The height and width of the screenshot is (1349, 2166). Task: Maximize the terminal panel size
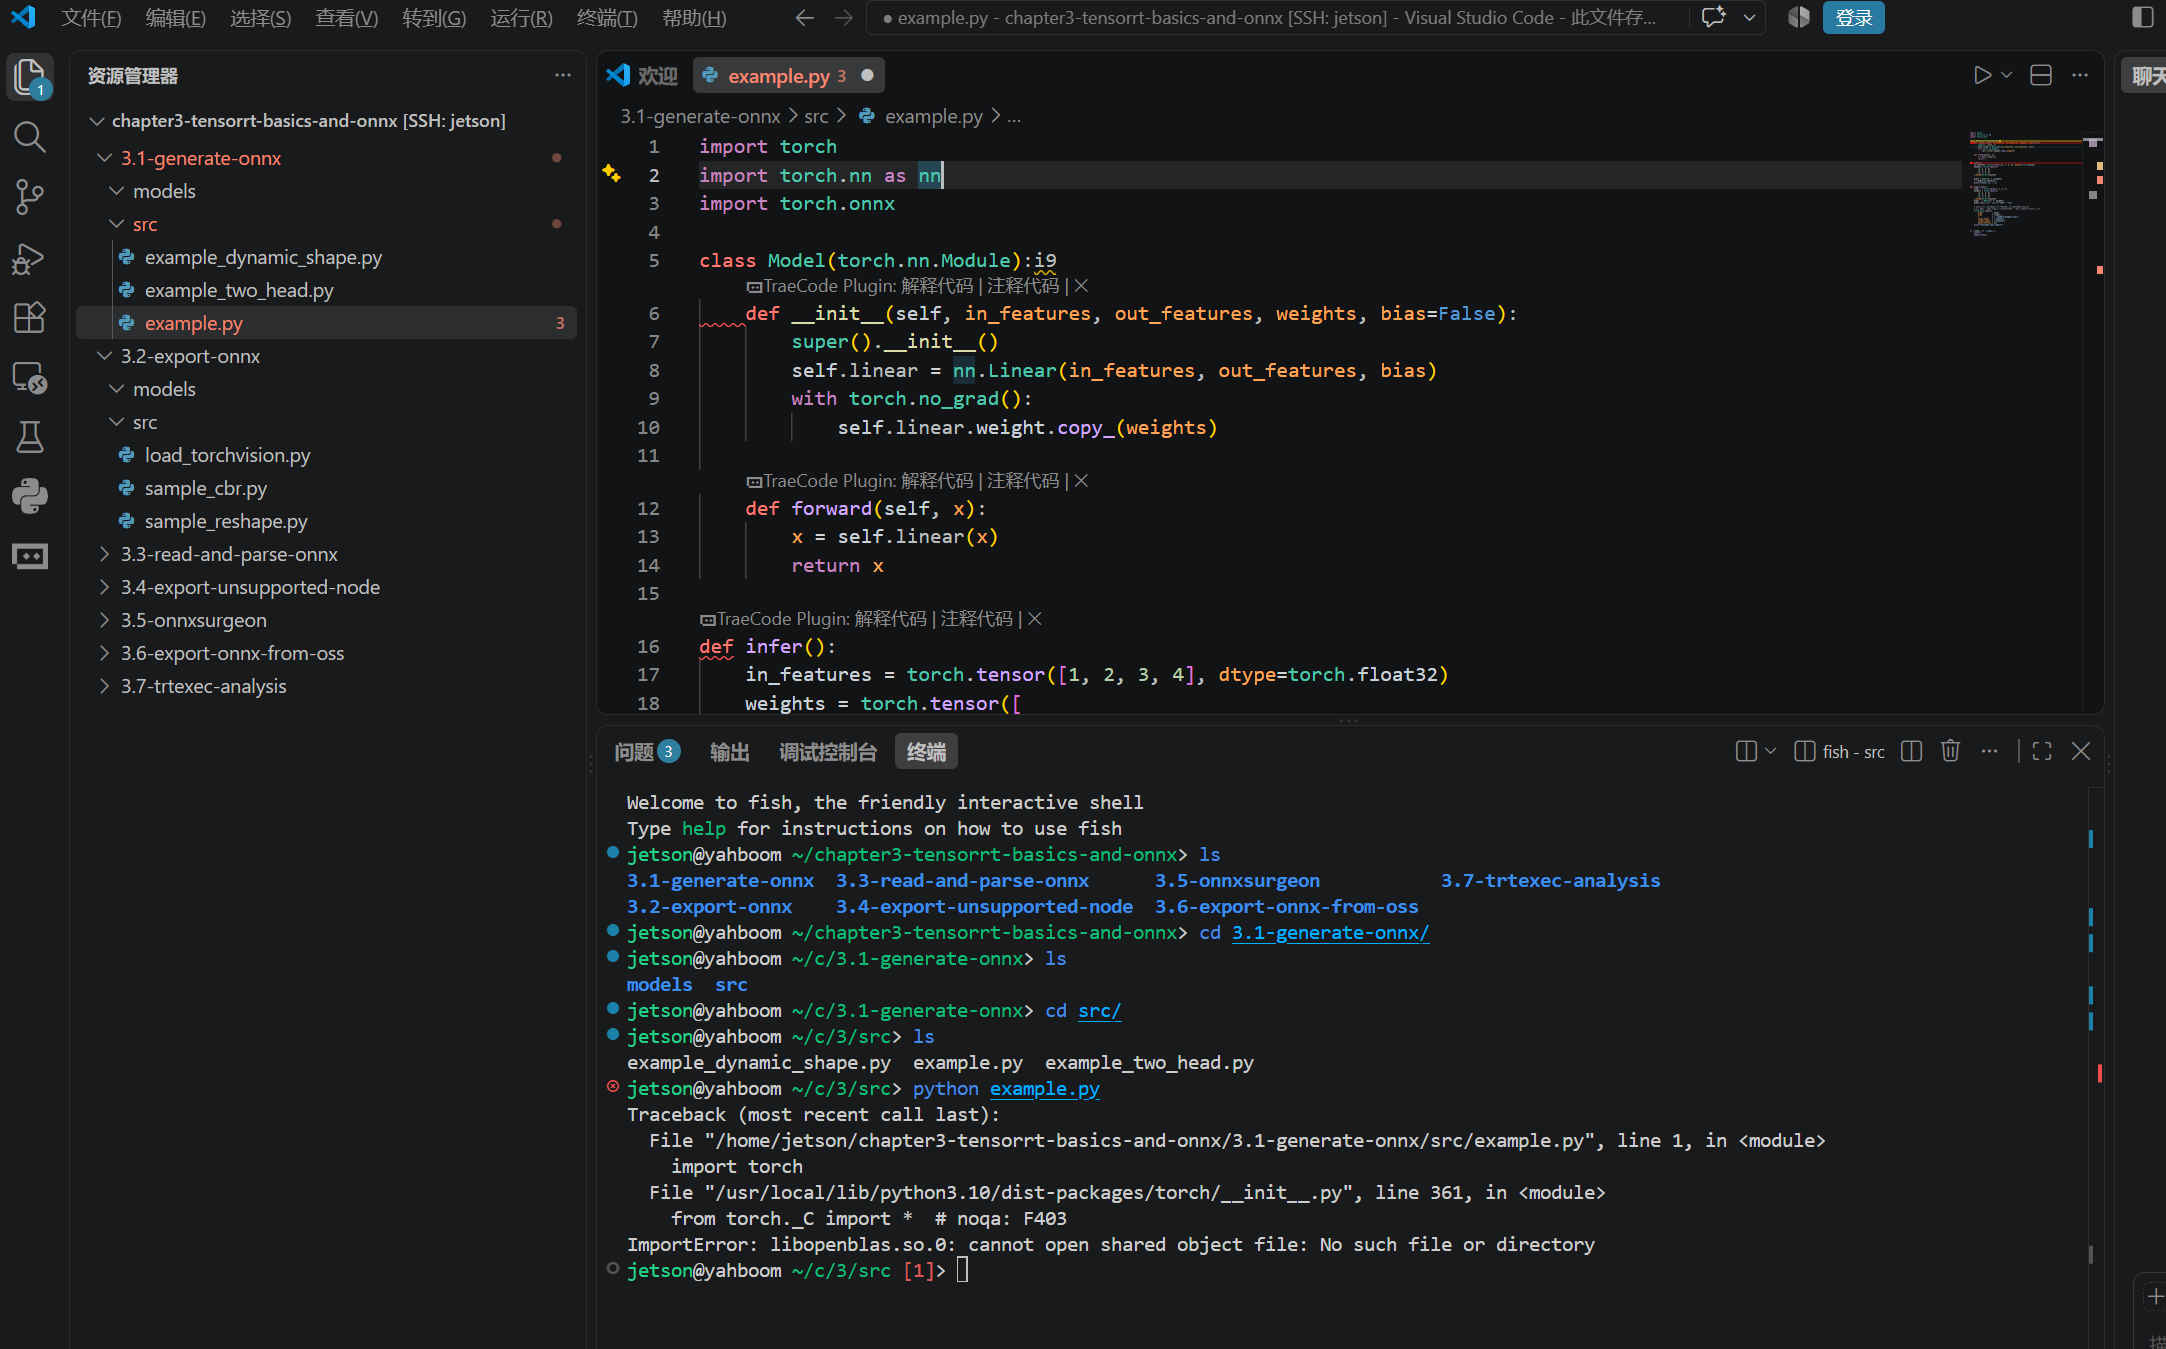[x=2042, y=751]
